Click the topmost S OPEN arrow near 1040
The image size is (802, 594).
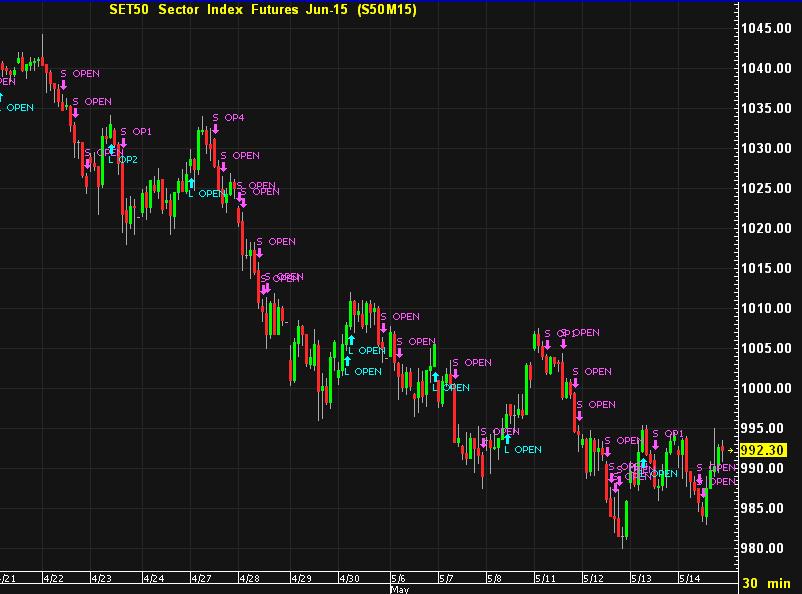click(x=63, y=85)
